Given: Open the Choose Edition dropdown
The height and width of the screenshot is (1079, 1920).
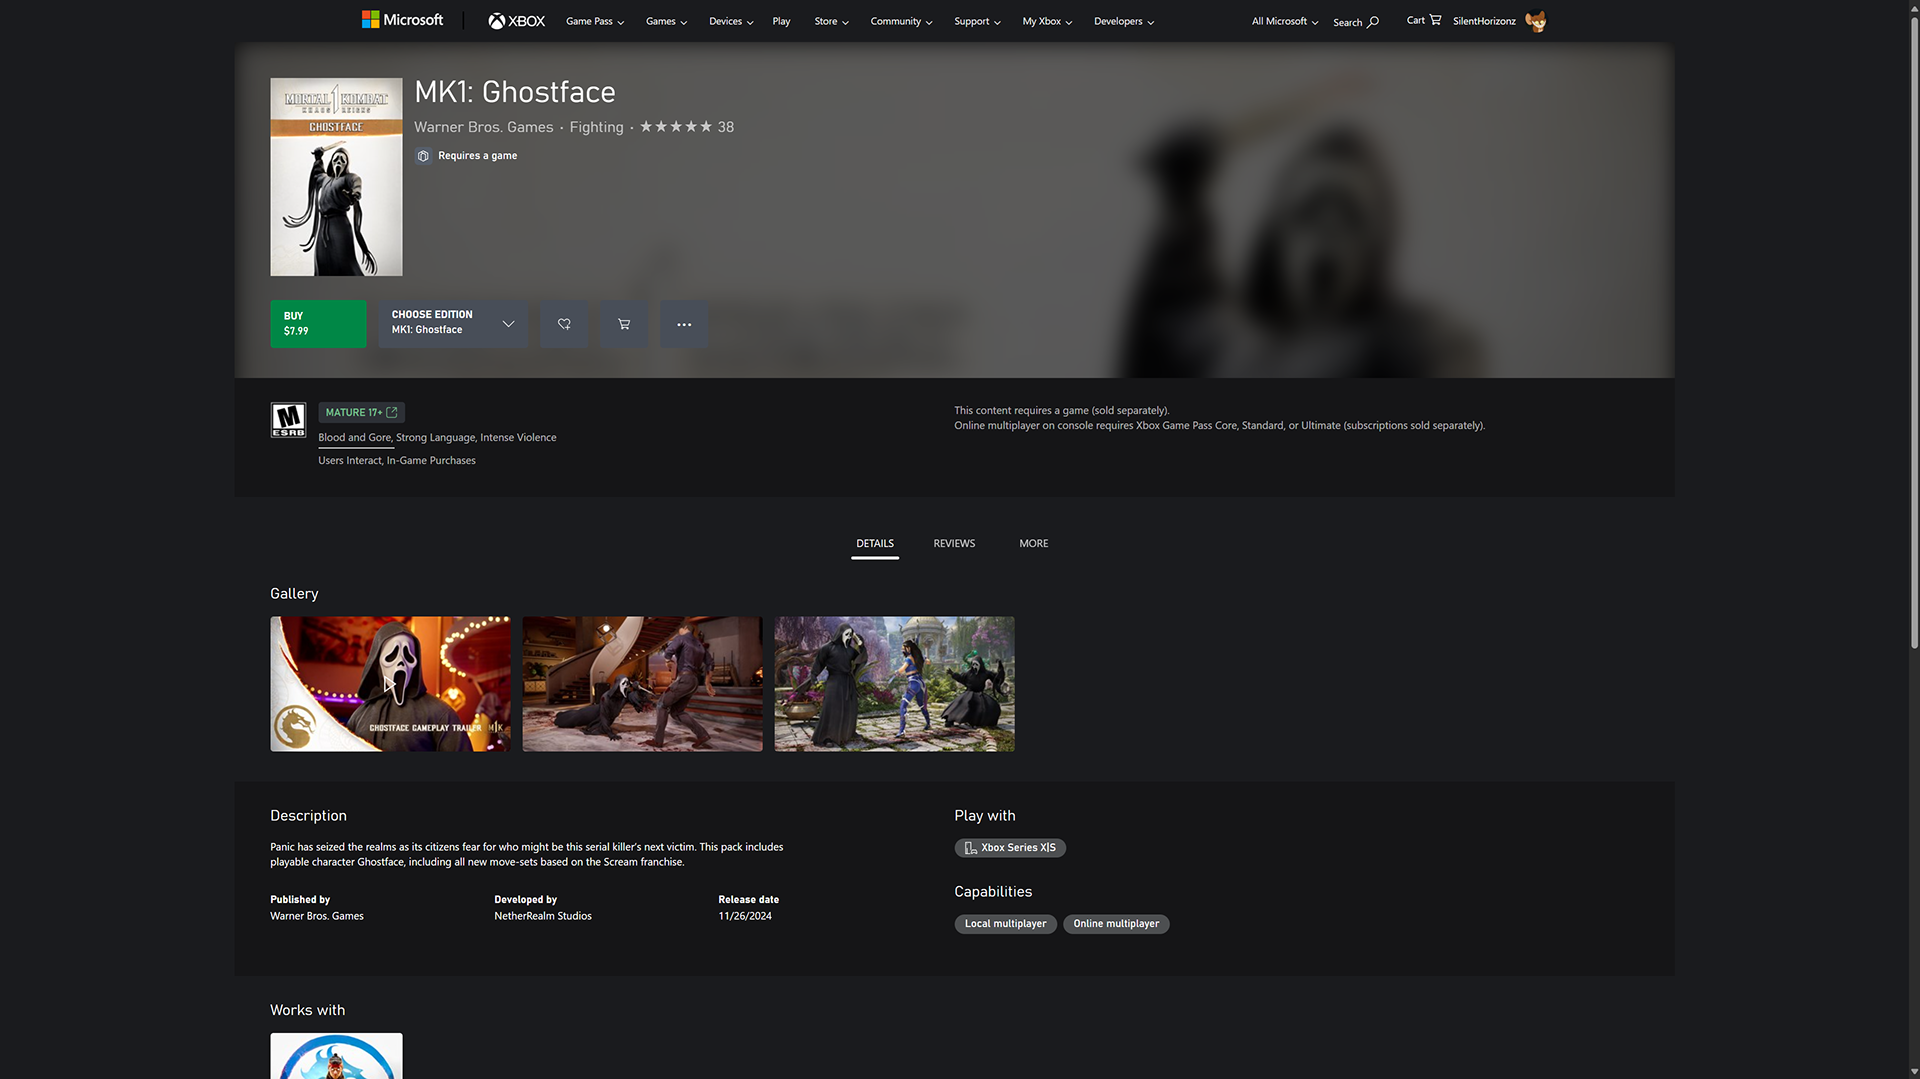Looking at the screenshot, I should (x=453, y=324).
